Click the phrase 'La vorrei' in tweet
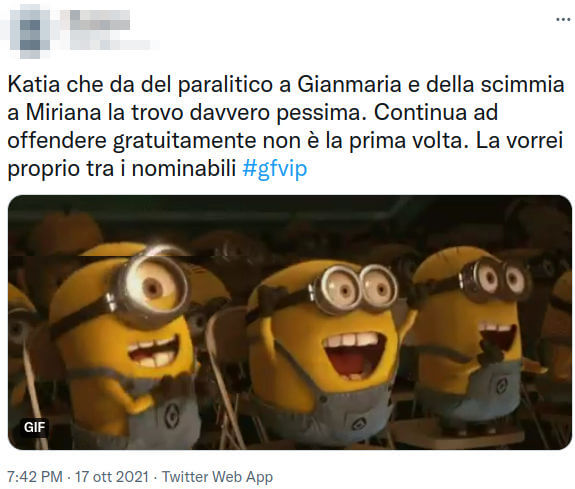This screenshot has width=575, height=489. click(519, 141)
